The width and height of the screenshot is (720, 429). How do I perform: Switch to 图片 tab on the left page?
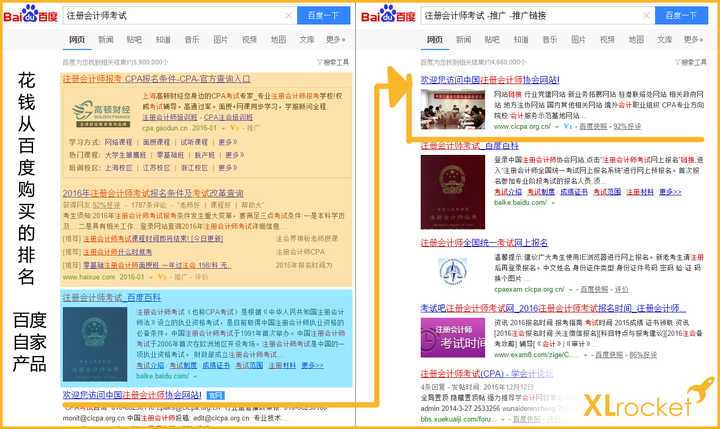[x=220, y=40]
